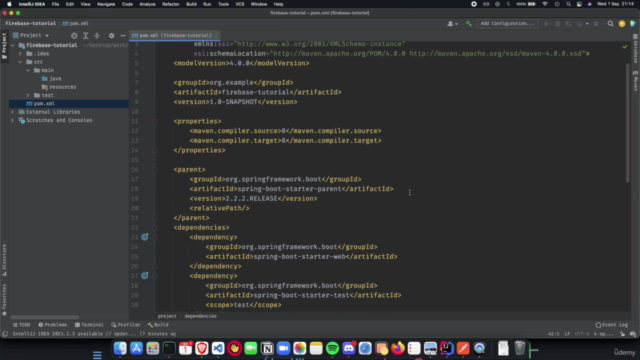
Task: Click the dependencies breadcrumb
Action: coord(200,316)
